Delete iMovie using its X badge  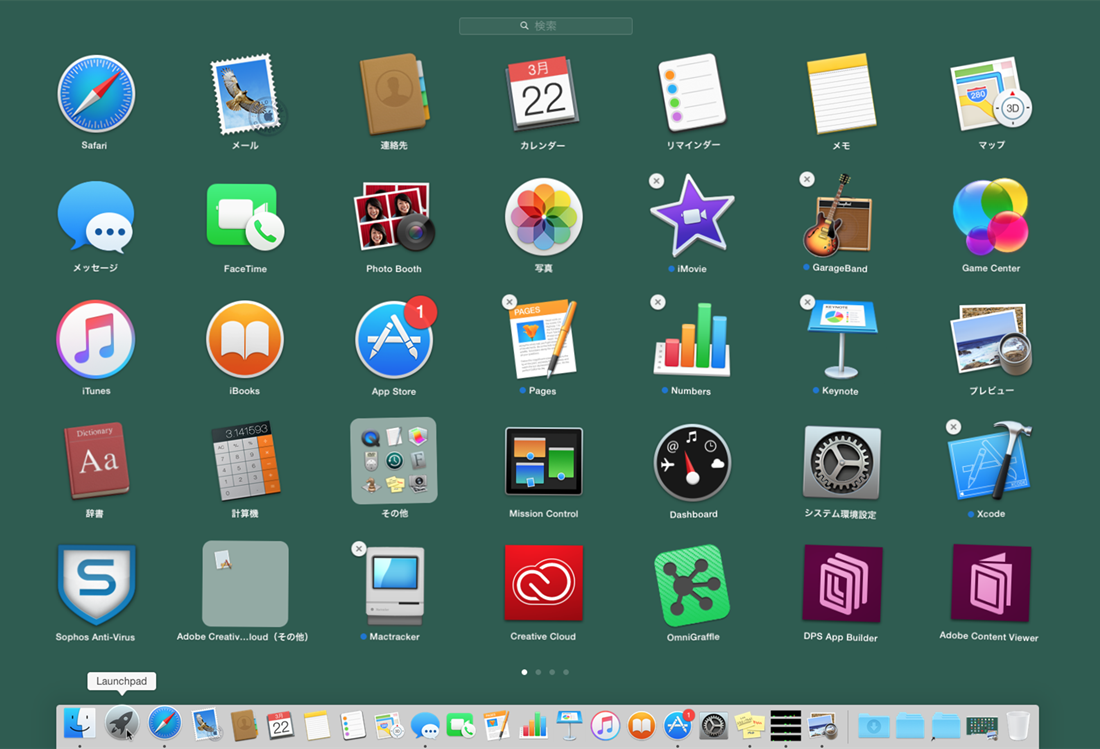[x=656, y=181]
